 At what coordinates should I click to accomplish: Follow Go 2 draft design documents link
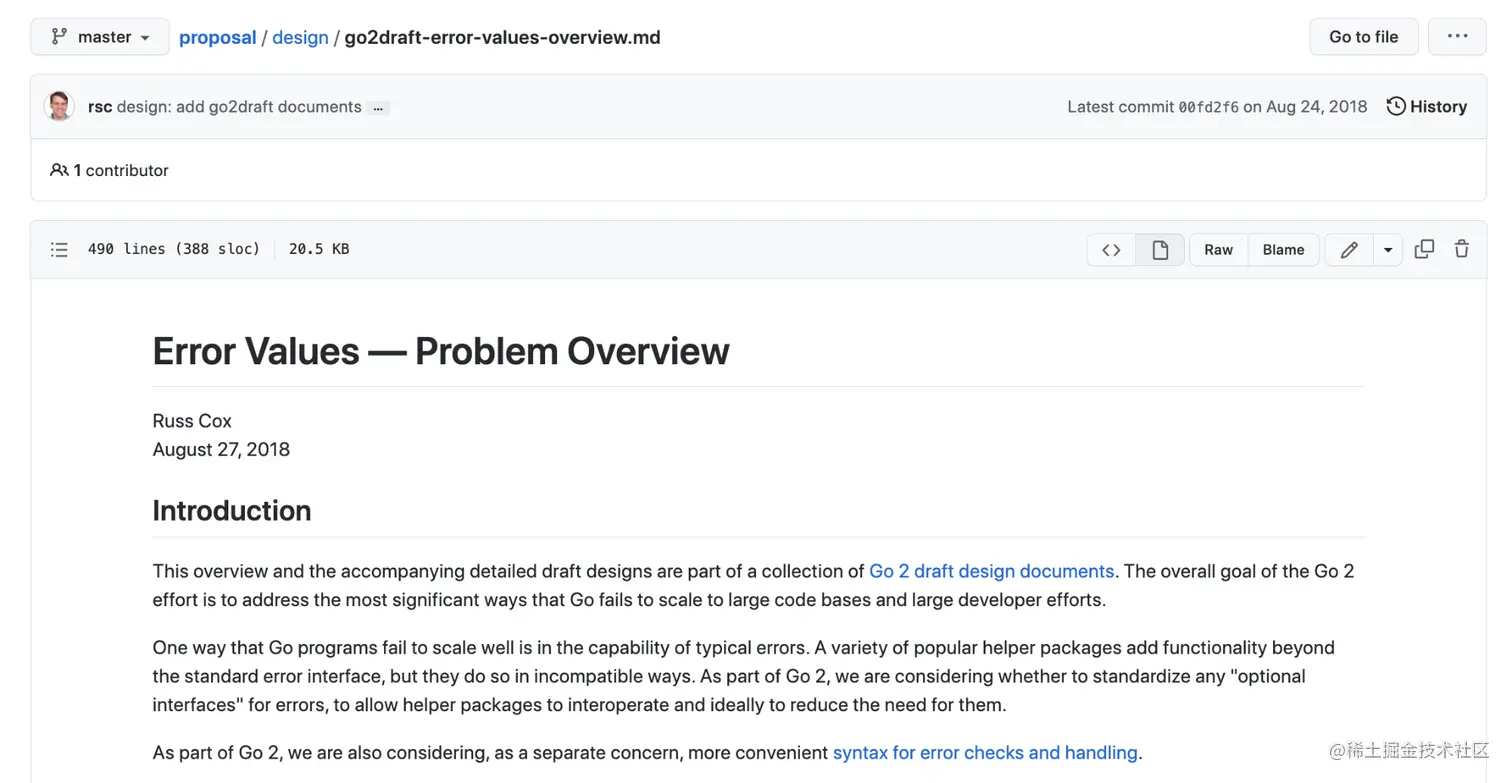coord(991,571)
